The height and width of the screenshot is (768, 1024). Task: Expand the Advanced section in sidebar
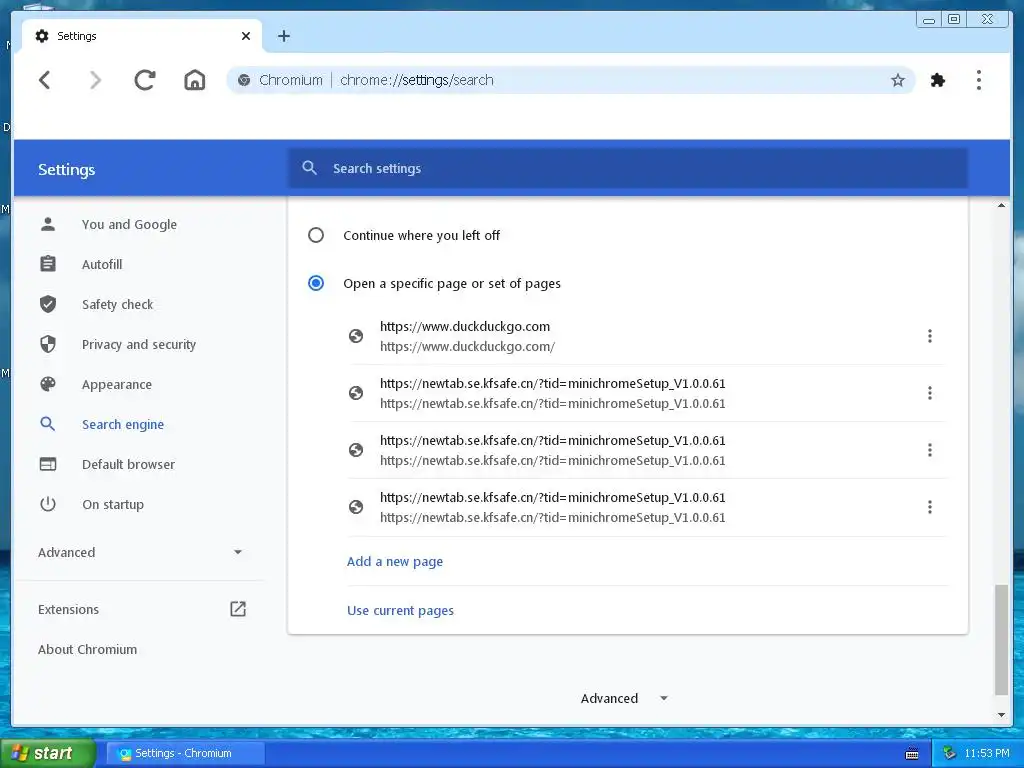pos(140,552)
